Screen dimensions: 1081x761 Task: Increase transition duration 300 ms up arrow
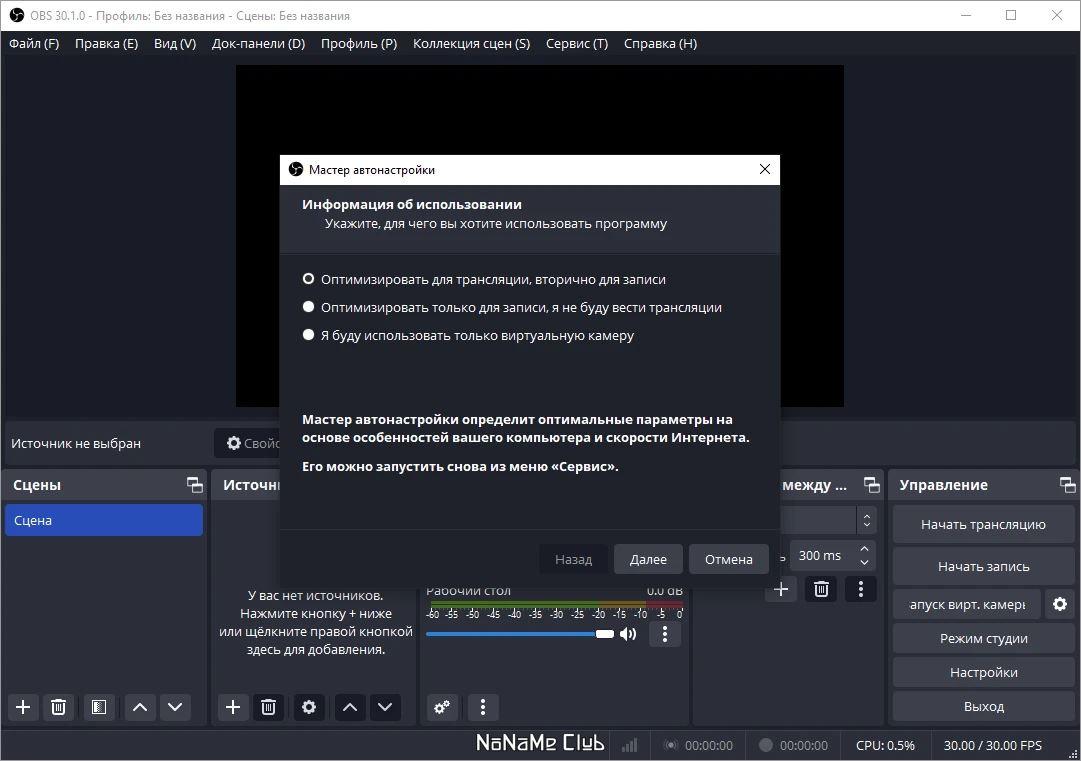pyautogui.click(x=865, y=549)
